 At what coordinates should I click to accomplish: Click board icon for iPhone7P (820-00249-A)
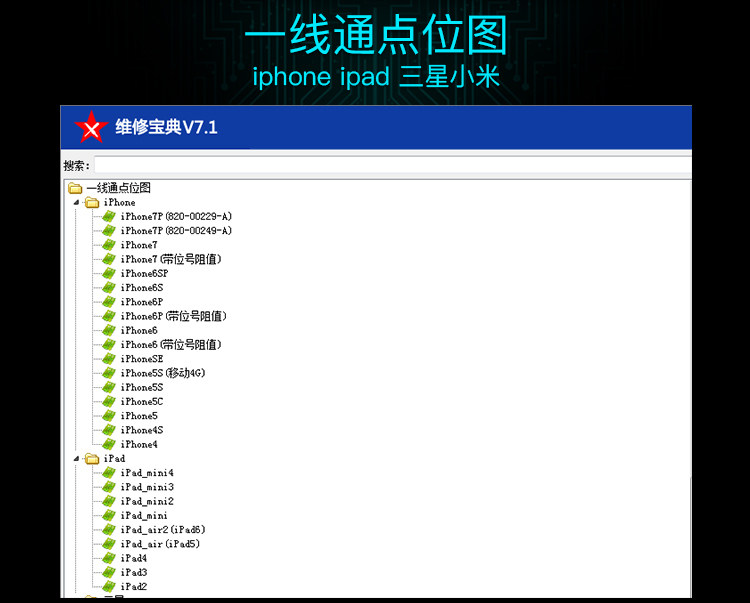[109, 231]
